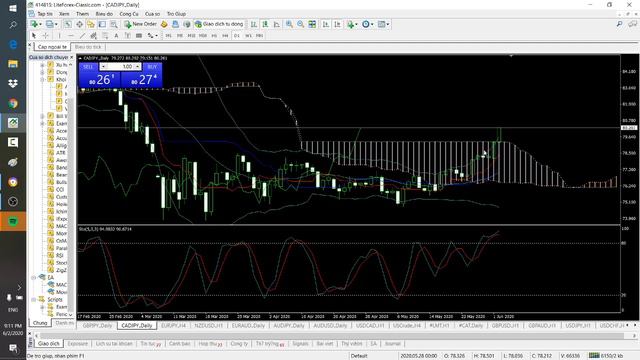Screen dimensions: 640x360
Task: Open the arrows objects dropdown
Action: pyautogui.click(x=152, y=36)
